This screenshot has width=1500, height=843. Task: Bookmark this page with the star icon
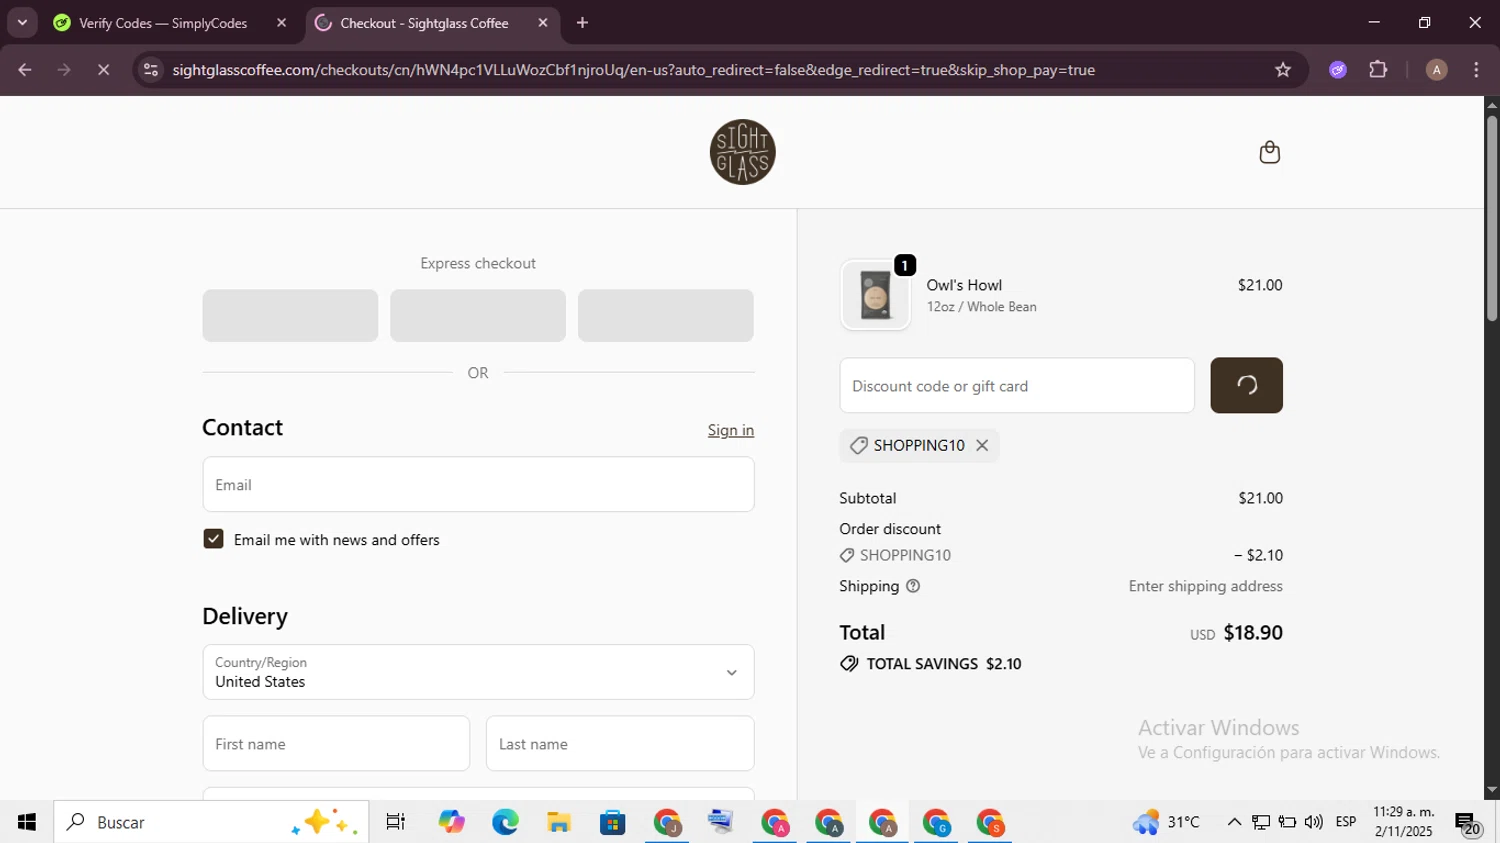click(x=1283, y=70)
